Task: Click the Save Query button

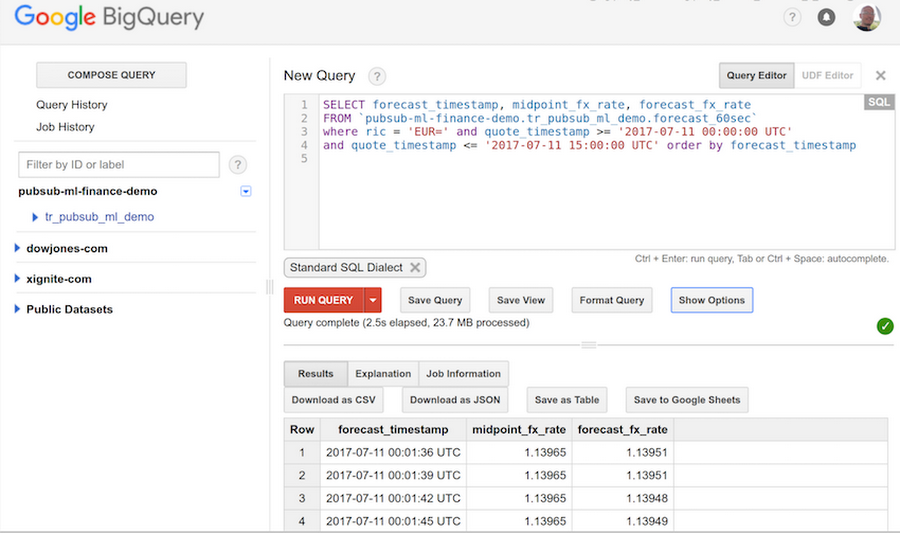Action: click(x=435, y=300)
